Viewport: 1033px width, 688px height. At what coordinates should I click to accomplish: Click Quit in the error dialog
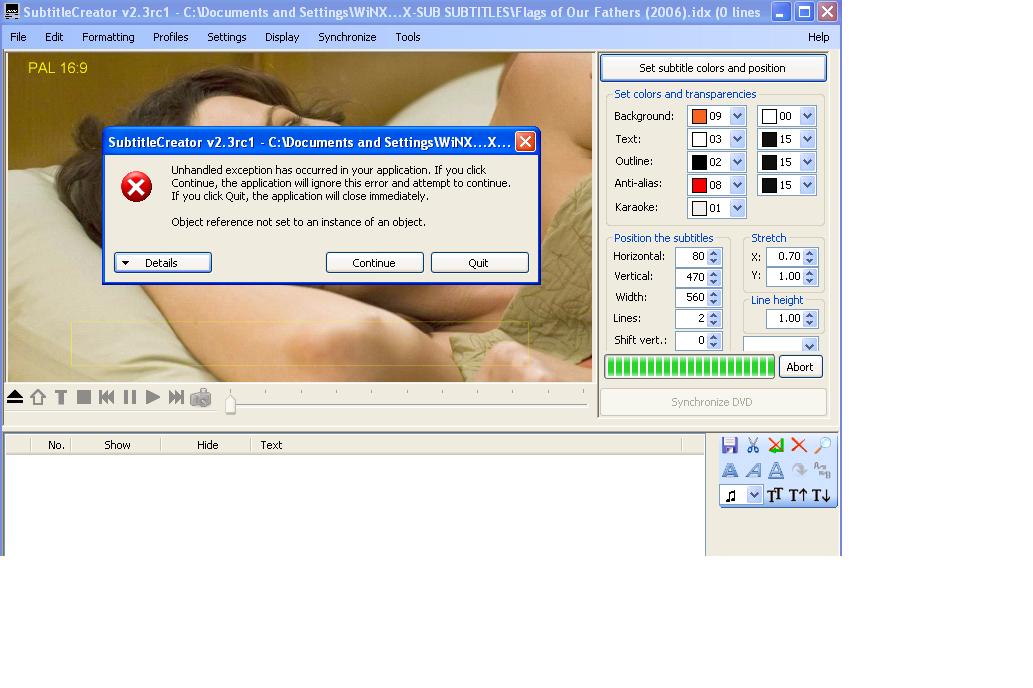[479, 262]
